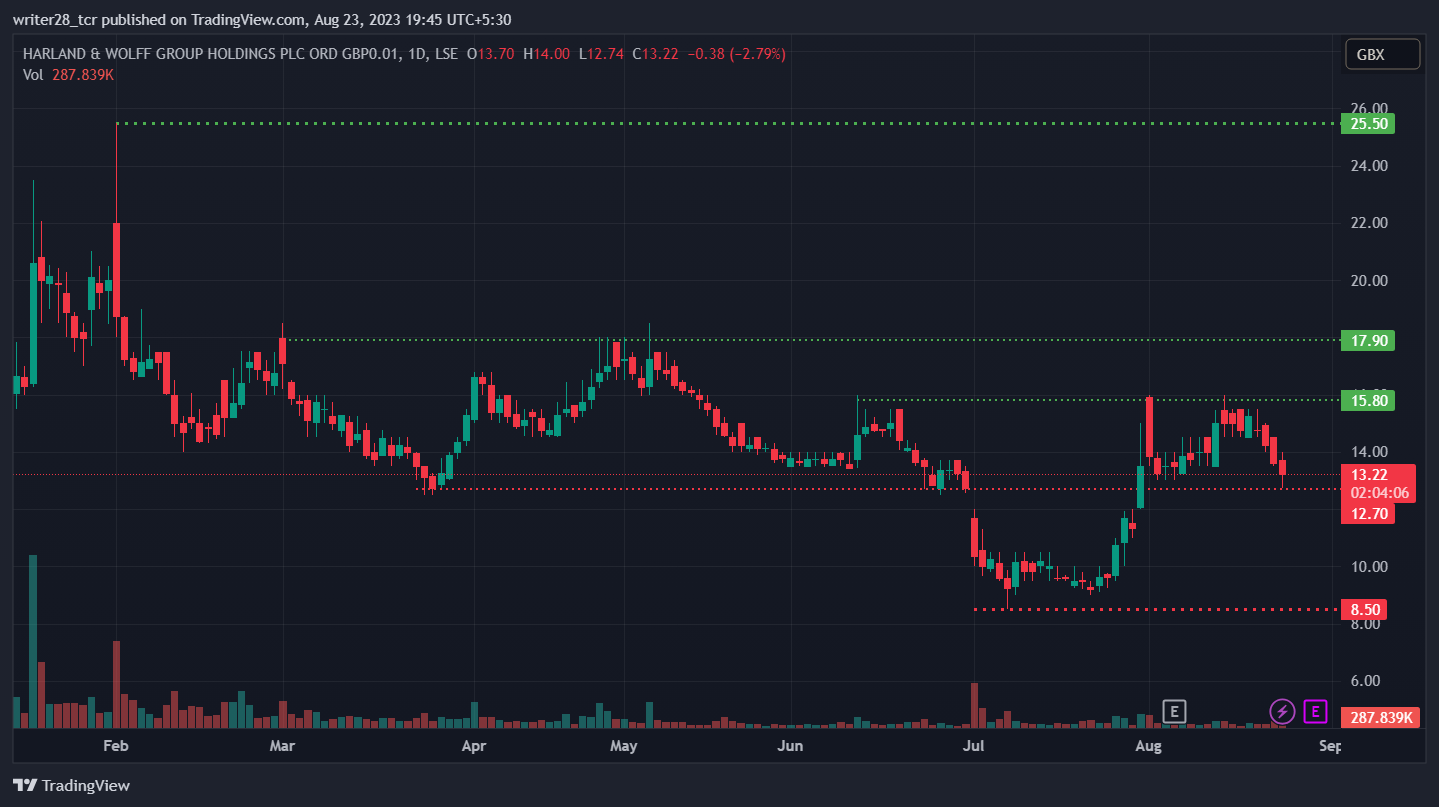Click the purple lightning bolt event icon
1439x807 pixels.
(1282, 712)
